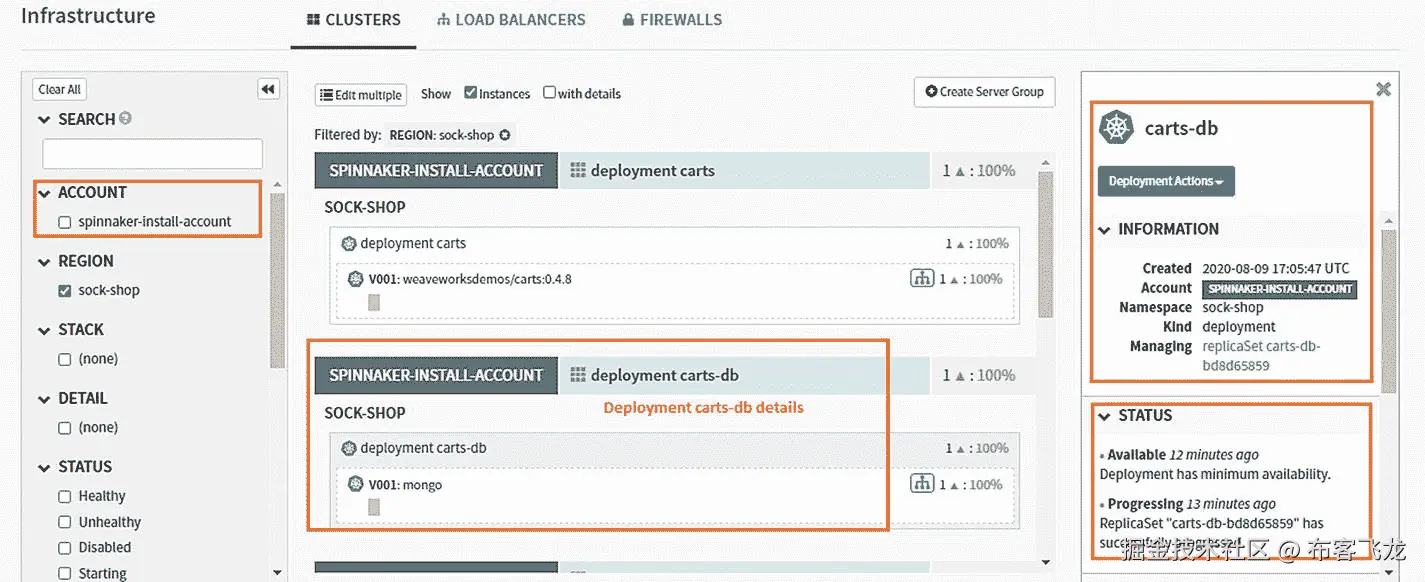Click the help icon next to SEARCH
The height and width of the screenshot is (582, 1425).
pos(125,118)
